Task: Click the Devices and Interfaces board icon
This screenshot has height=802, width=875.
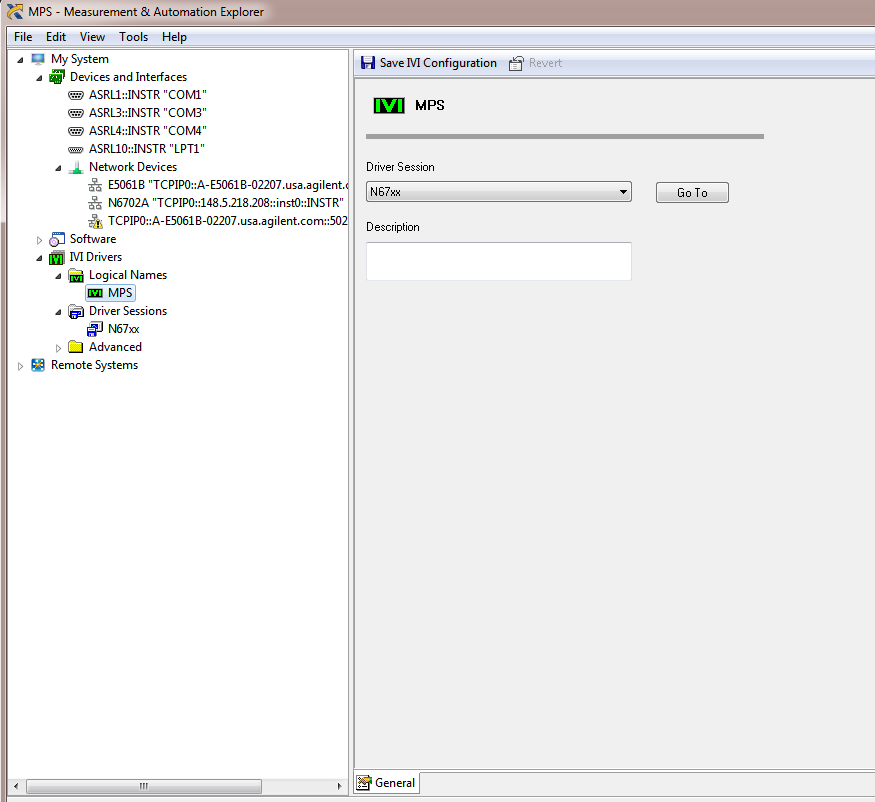Action: click(x=57, y=77)
